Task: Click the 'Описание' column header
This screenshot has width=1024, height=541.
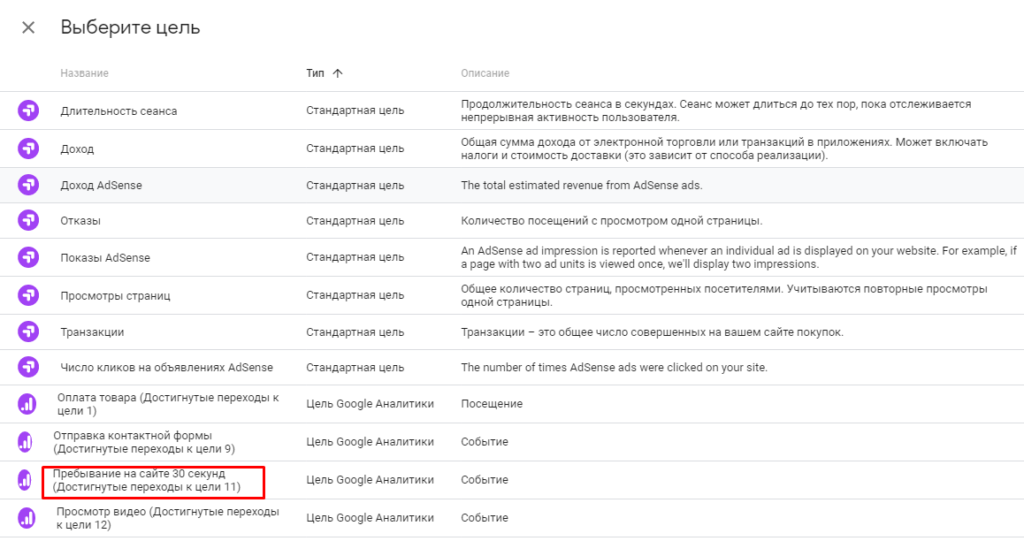Action: pos(484,73)
